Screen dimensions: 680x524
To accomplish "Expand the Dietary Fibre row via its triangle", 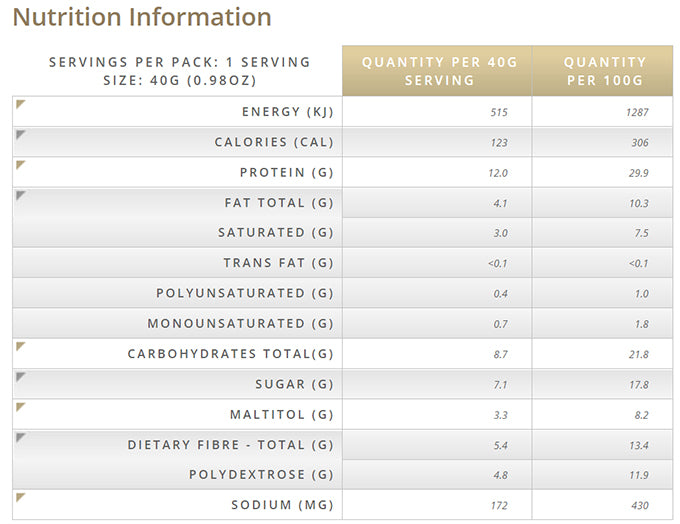I will [x=21, y=436].
